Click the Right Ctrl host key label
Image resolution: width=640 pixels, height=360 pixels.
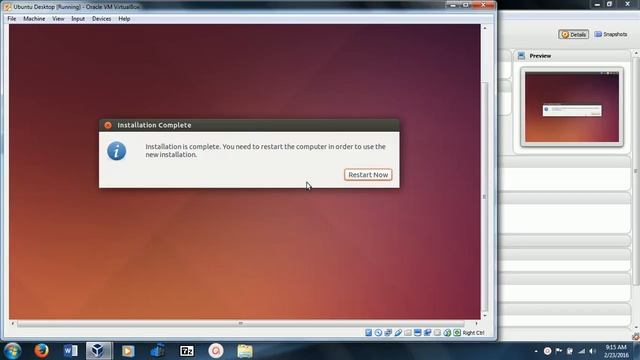pos(473,333)
